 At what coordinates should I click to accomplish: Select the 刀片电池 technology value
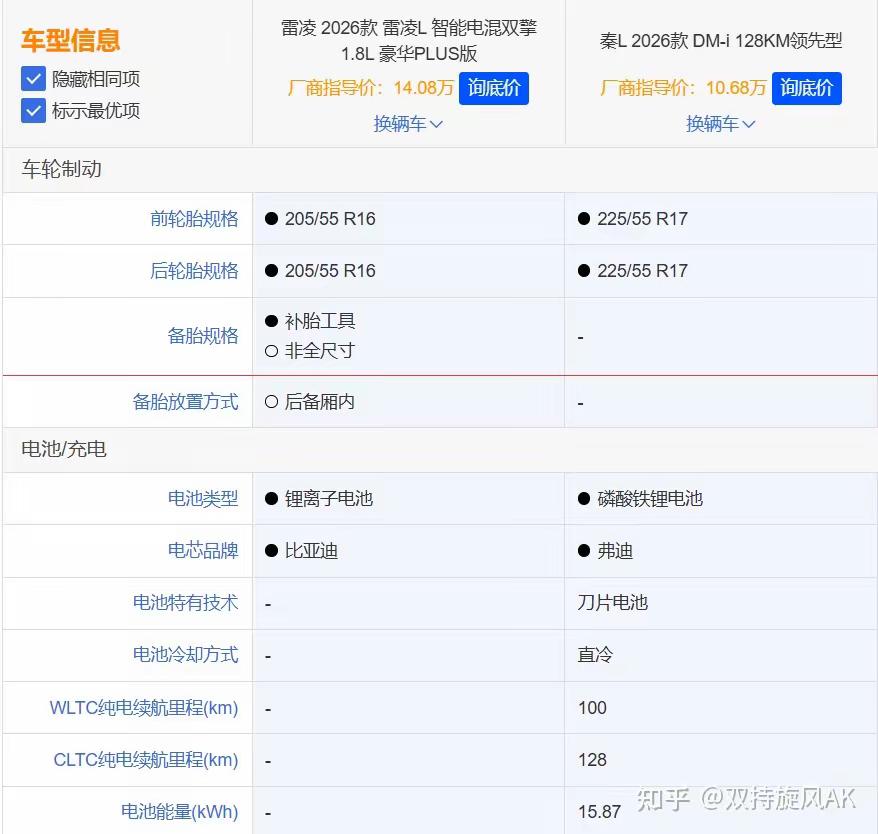(613, 602)
